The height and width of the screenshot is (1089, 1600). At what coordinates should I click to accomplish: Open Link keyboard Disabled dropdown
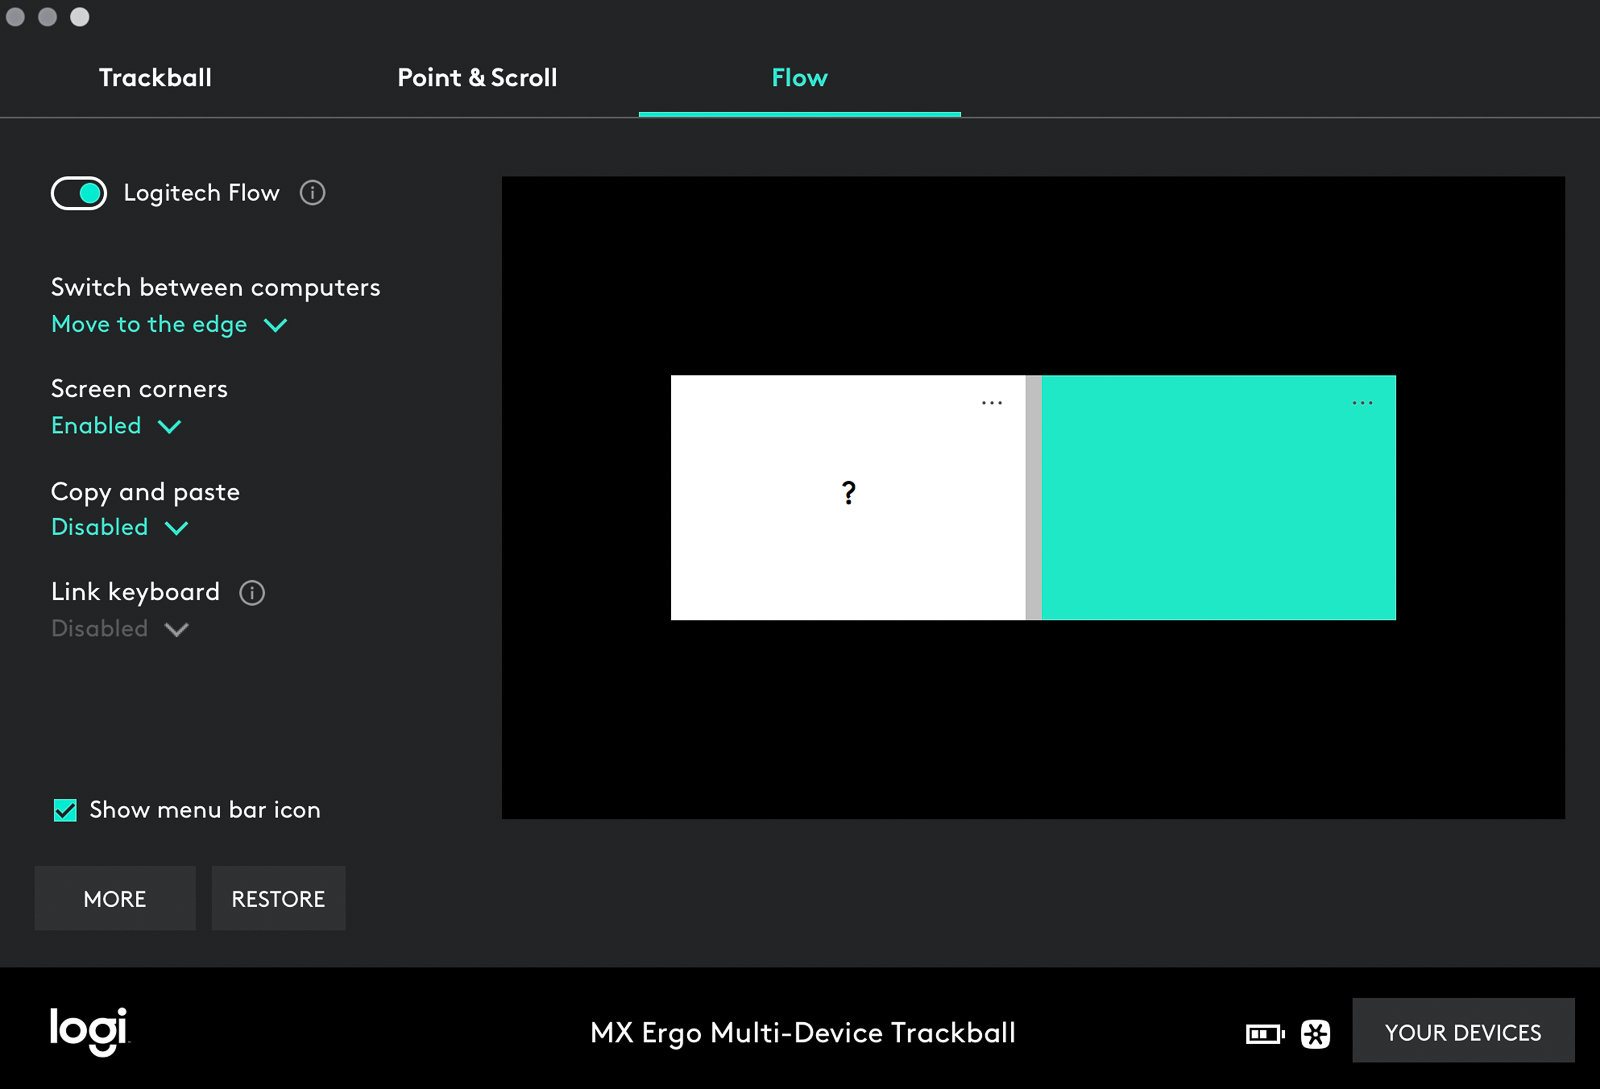(x=120, y=629)
